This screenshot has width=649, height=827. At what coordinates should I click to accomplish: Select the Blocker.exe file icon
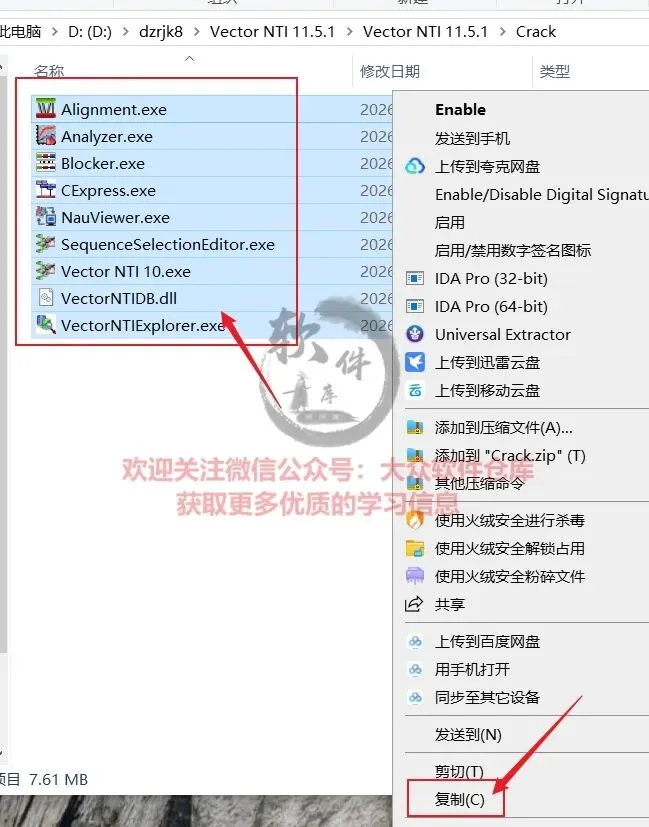coord(46,163)
